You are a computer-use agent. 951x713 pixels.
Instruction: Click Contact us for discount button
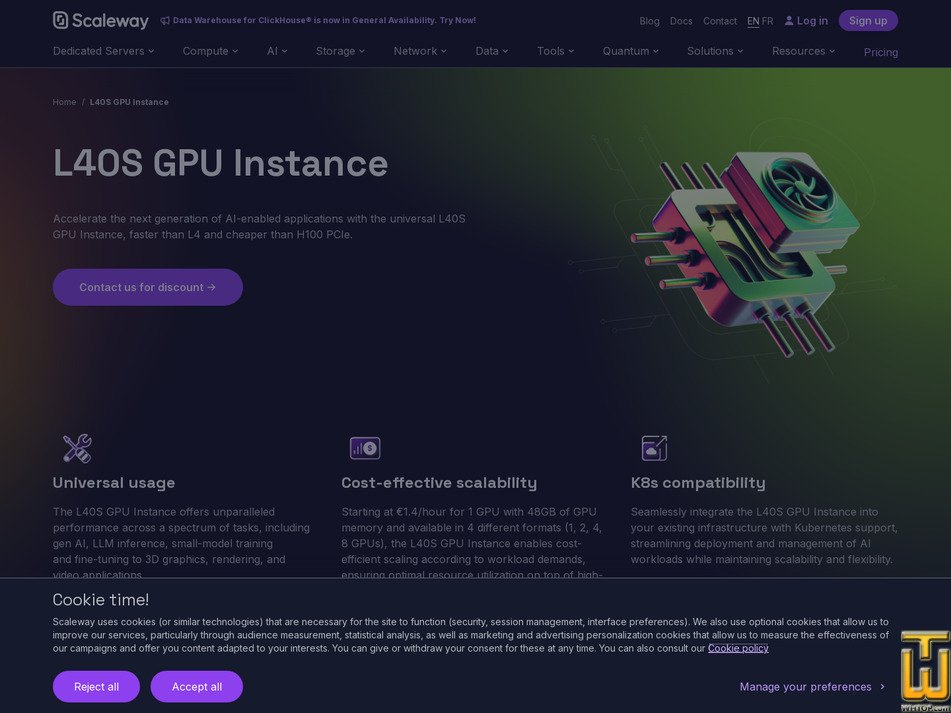tap(147, 287)
